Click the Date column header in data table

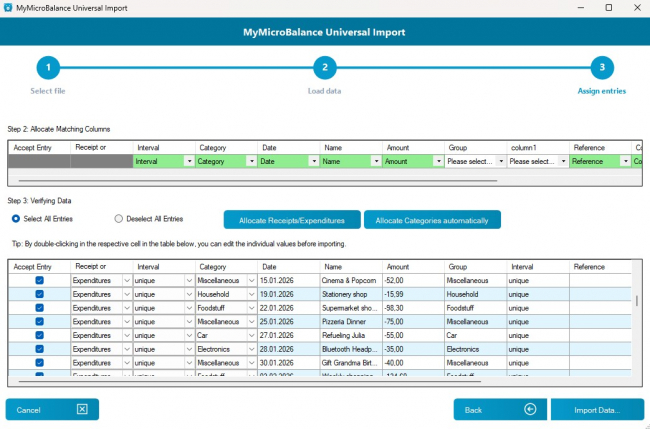288,267
